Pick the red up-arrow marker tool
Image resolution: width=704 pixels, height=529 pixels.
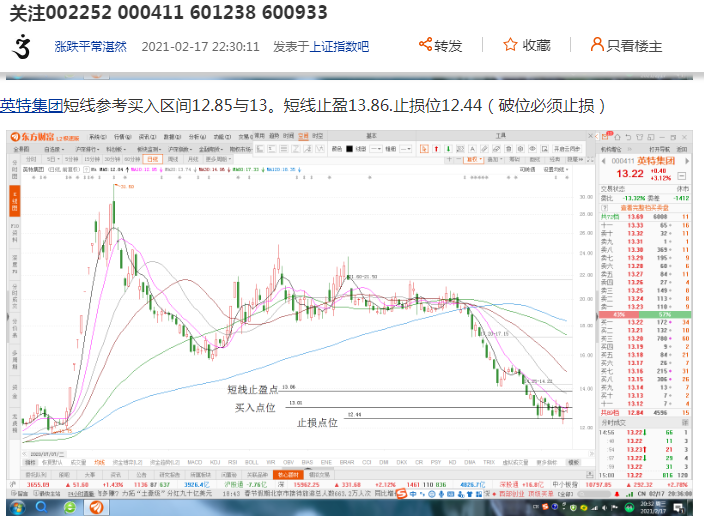pos(436,149)
